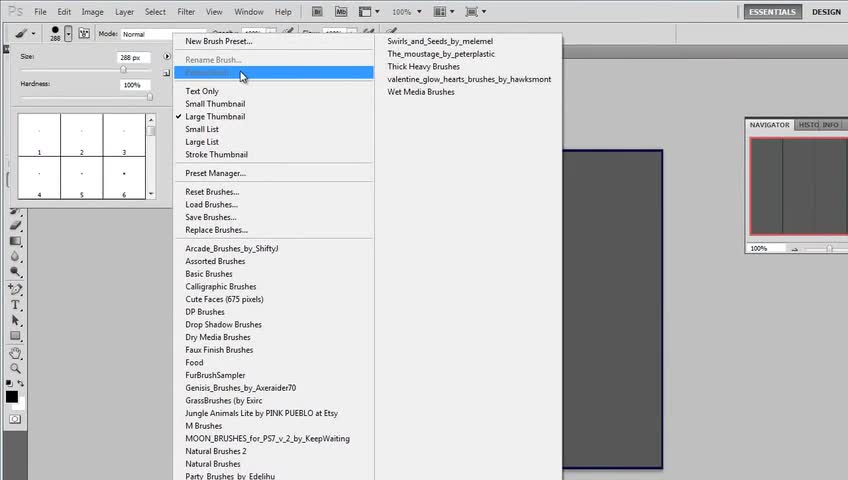
Task: Launch Bridge with the Br icon
Action: [x=317, y=11]
